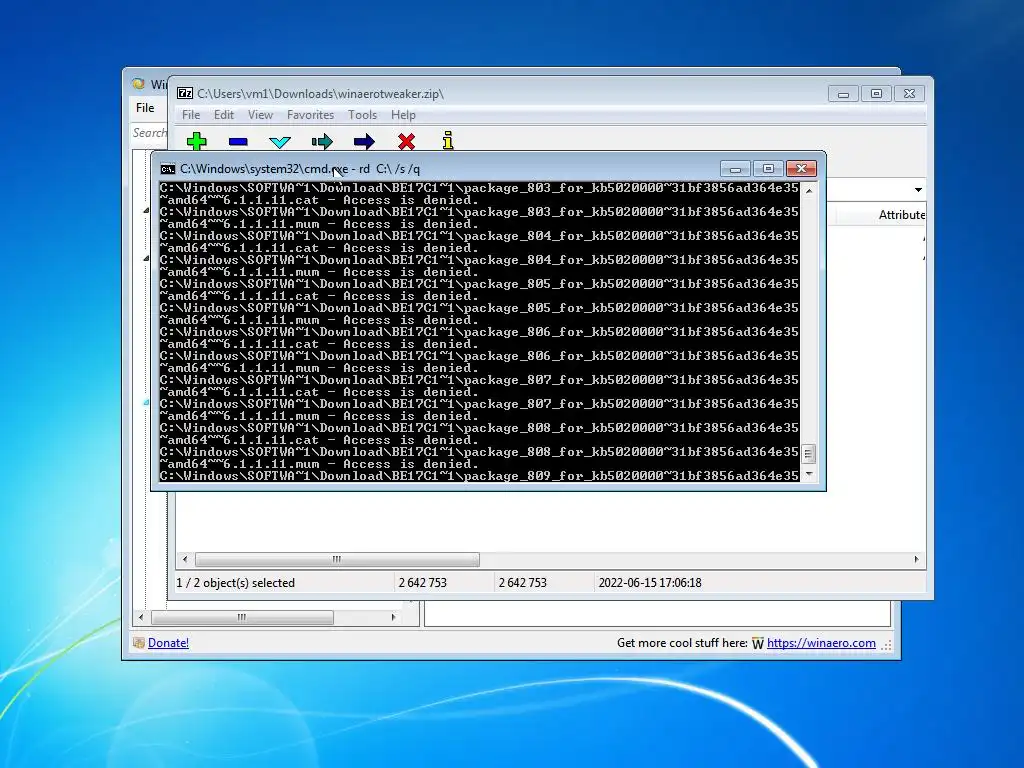The width and height of the screenshot is (1024, 768).
Task: Click '1 / 2 object(s) selected' status text
Action: (236, 583)
